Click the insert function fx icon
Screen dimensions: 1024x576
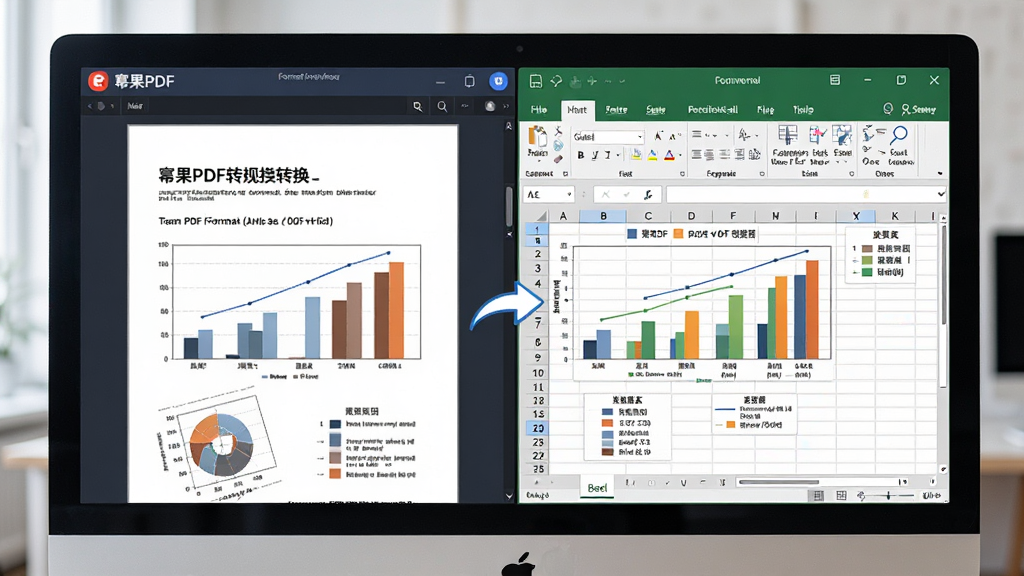(648, 195)
